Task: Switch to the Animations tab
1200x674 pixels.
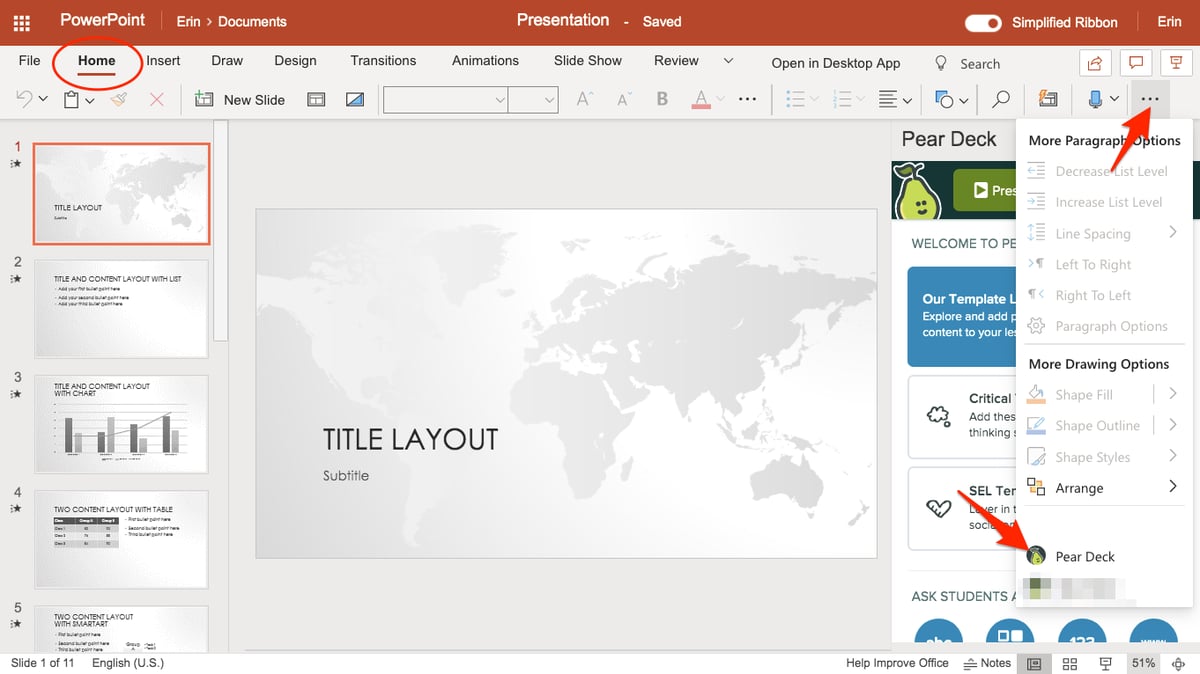Action: tap(485, 61)
